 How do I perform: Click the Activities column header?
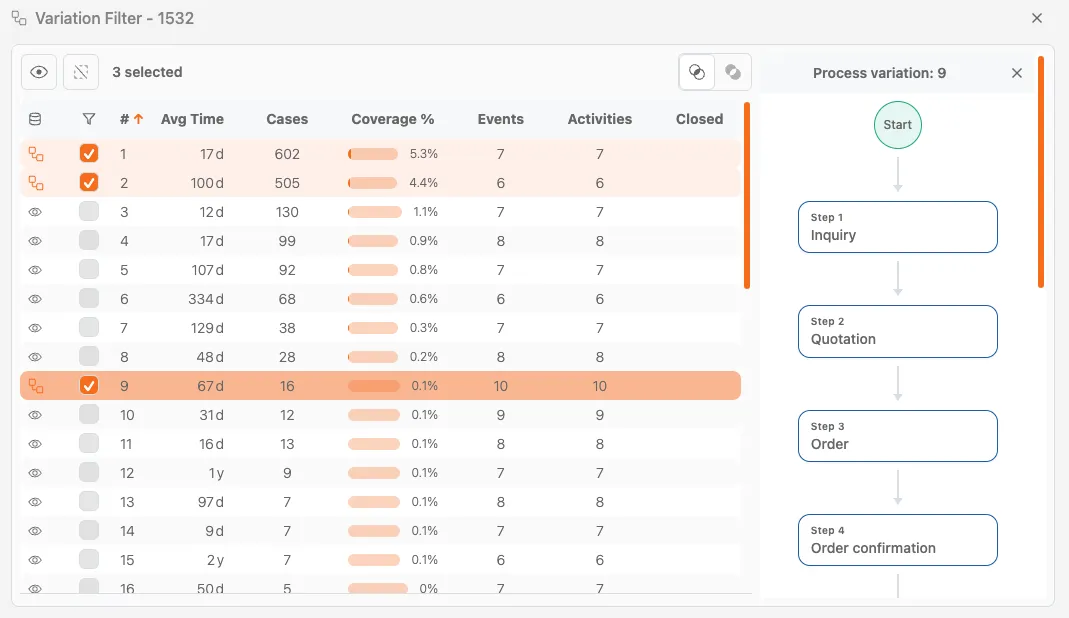tap(599, 119)
